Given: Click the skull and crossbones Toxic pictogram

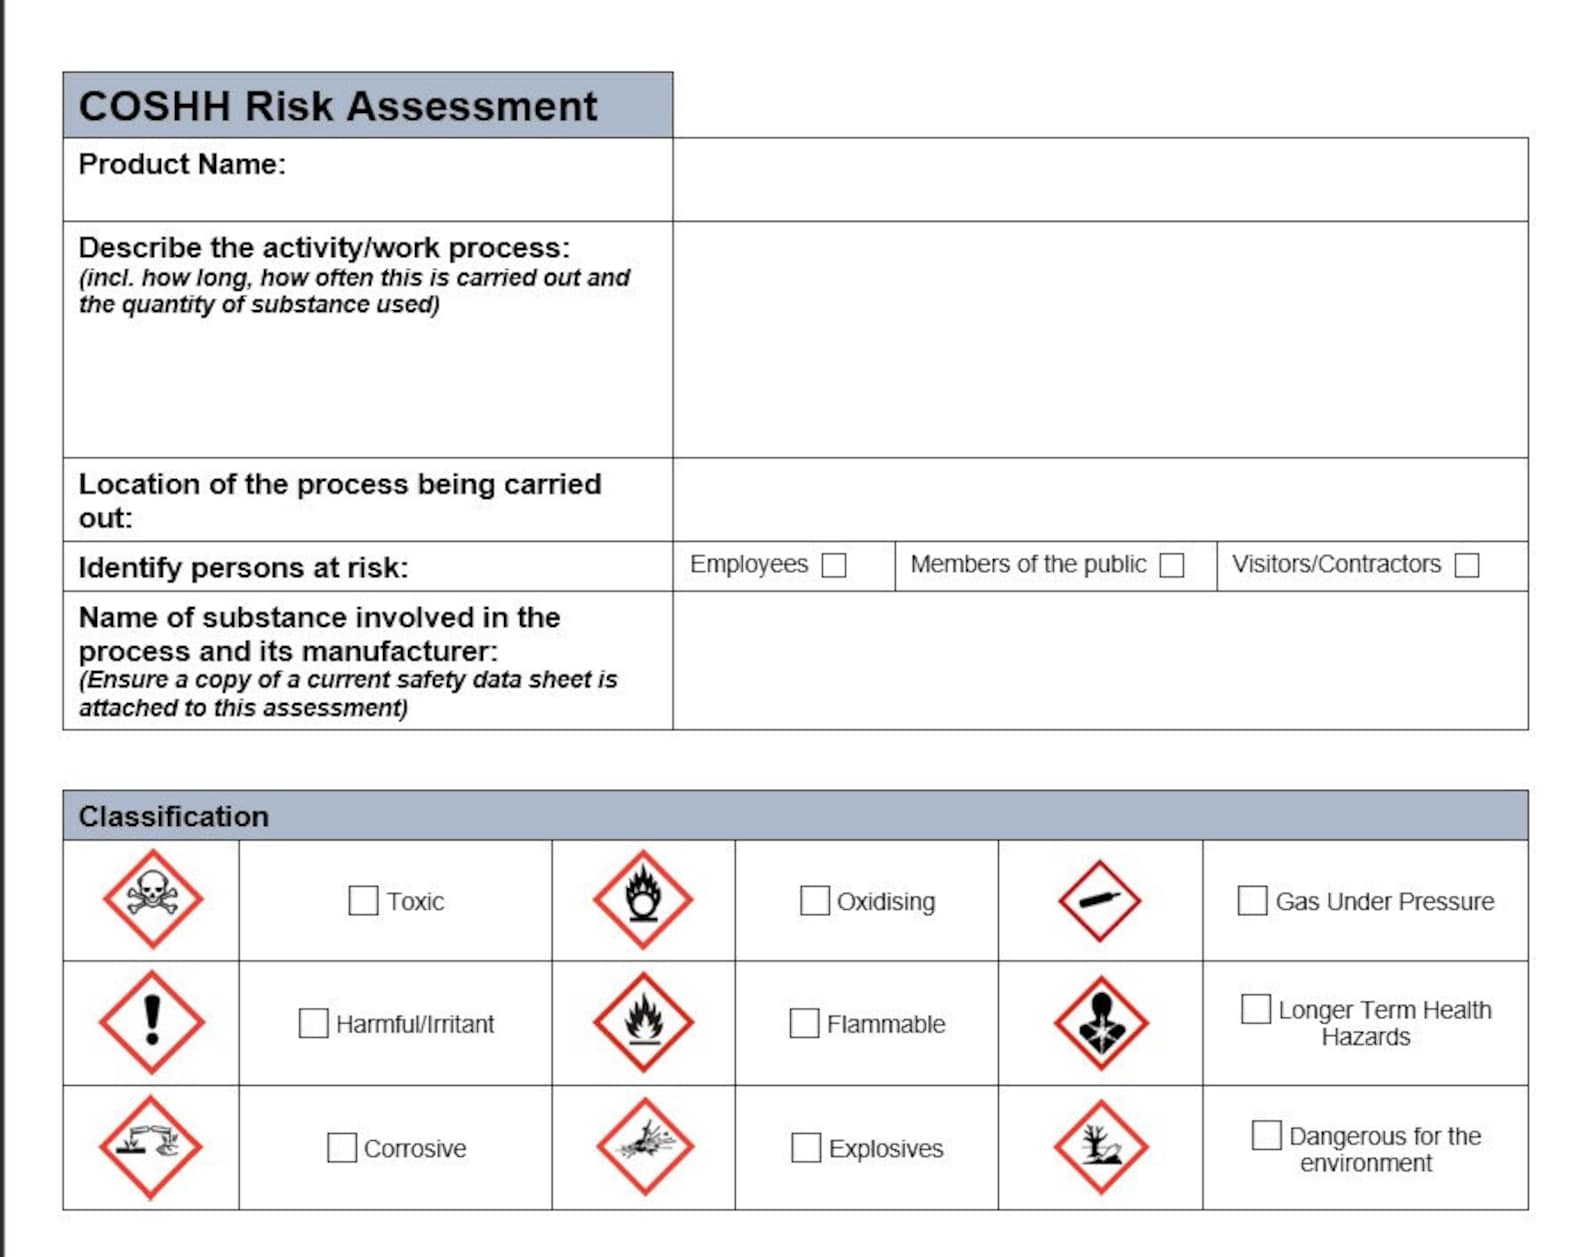Looking at the screenshot, I should point(153,899).
